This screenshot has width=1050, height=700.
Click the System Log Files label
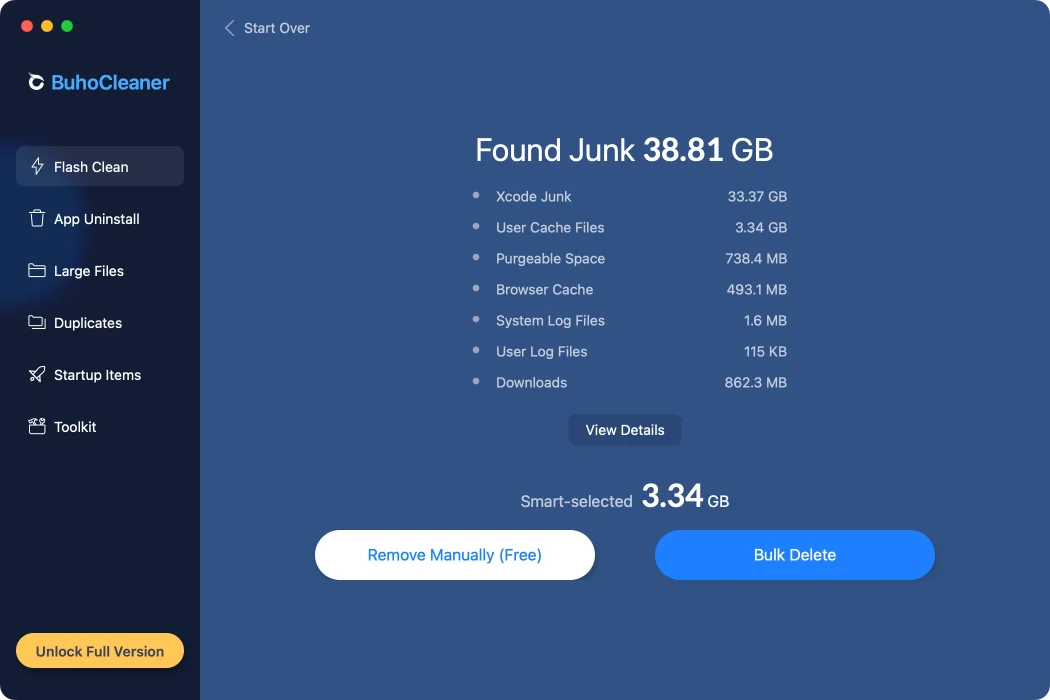tap(550, 320)
